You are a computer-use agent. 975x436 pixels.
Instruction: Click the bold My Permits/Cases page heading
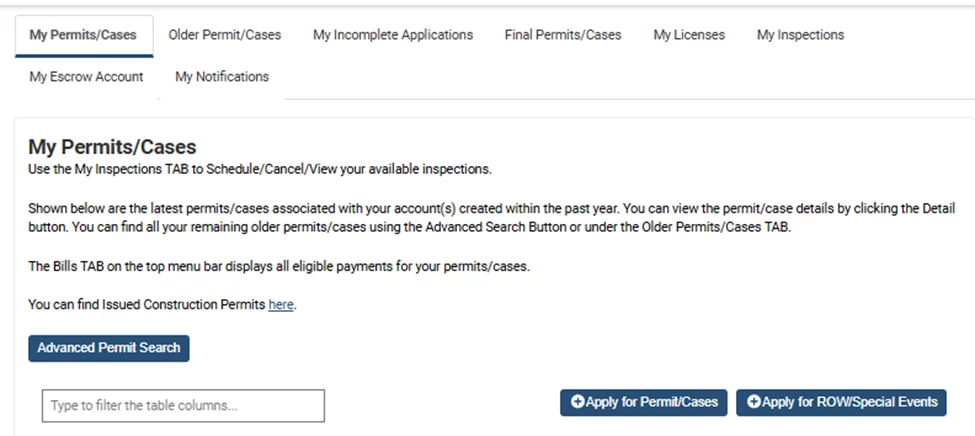[x=112, y=148]
